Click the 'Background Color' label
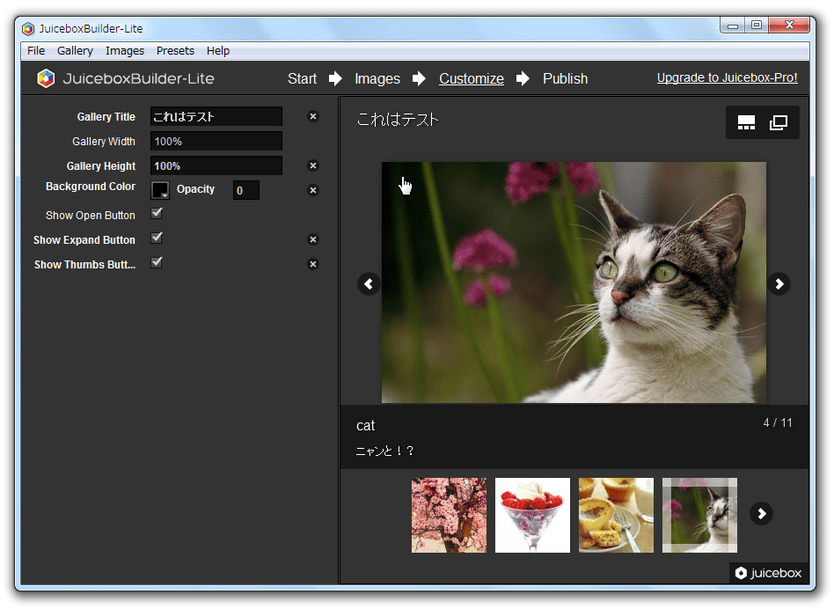Screen dimensions: 834x609 pyautogui.click(x=90, y=187)
